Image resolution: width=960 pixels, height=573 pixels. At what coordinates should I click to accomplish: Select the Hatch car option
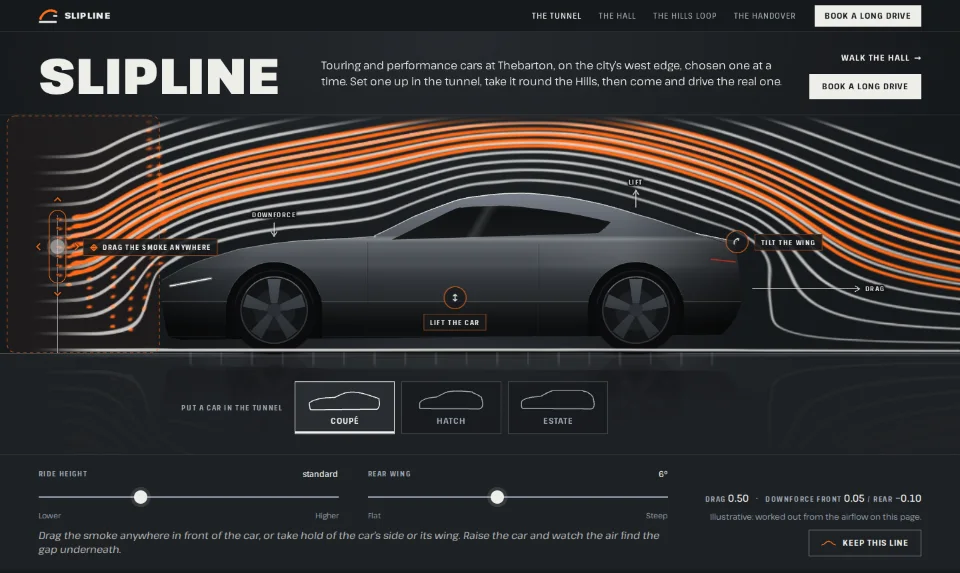(x=451, y=407)
